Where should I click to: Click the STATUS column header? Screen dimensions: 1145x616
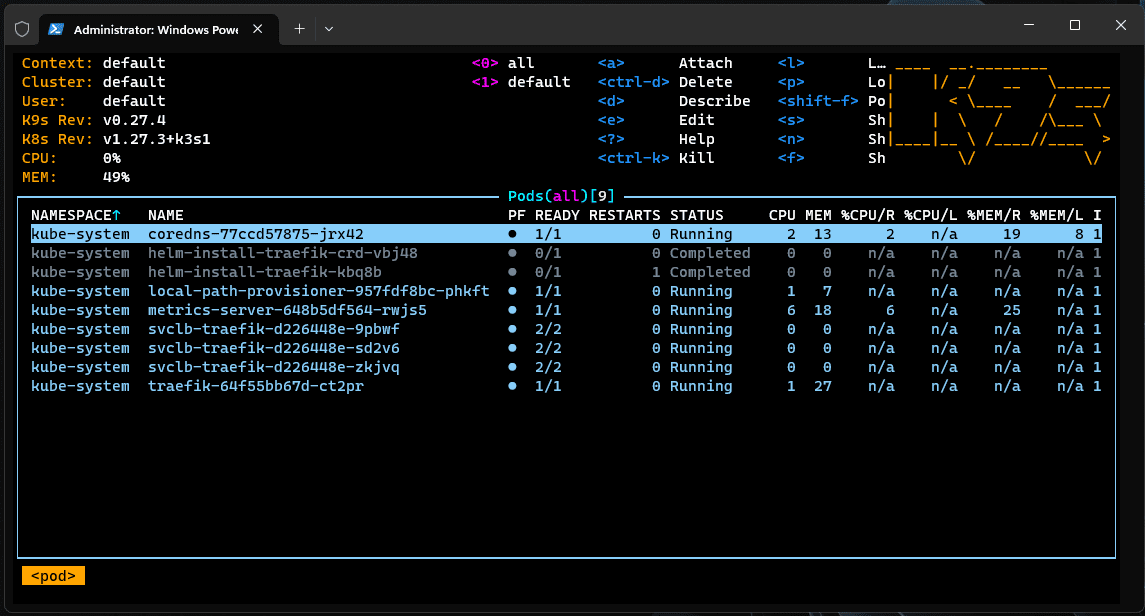pyautogui.click(x=697, y=215)
